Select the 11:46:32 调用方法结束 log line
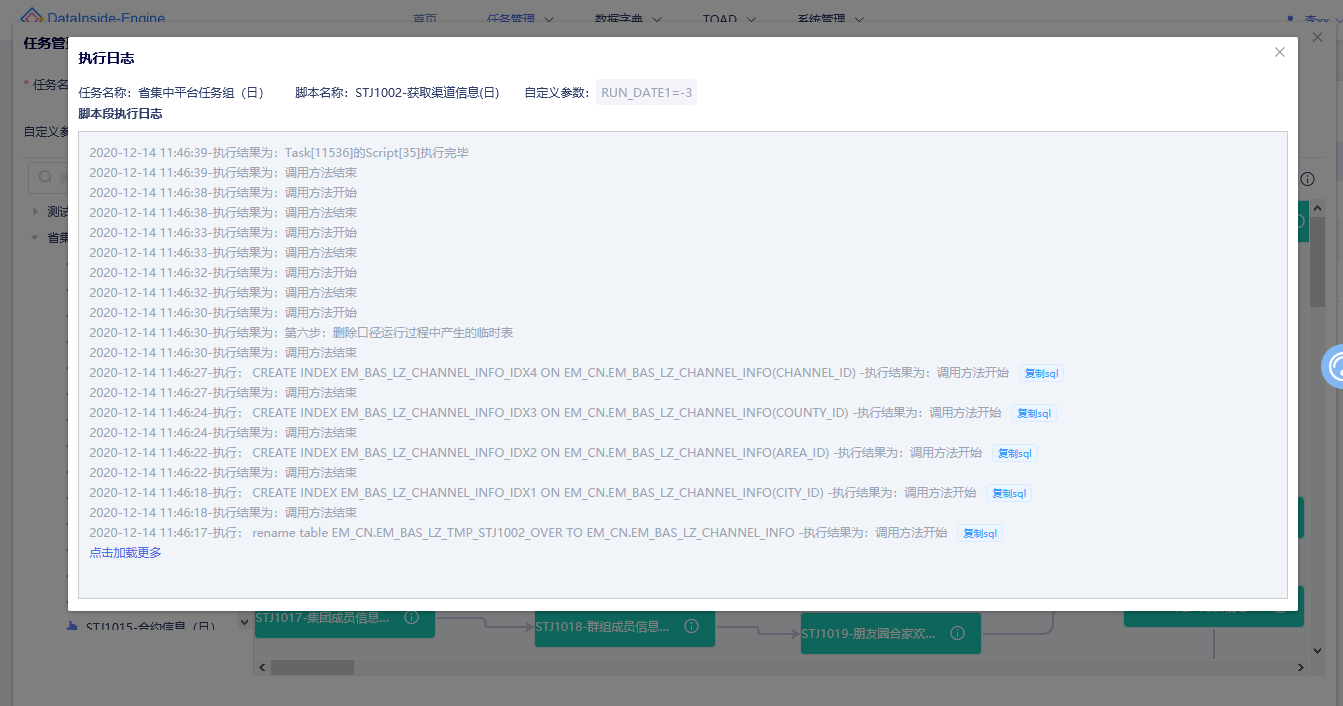The height and width of the screenshot is (706, 1343). coord(223,293)
